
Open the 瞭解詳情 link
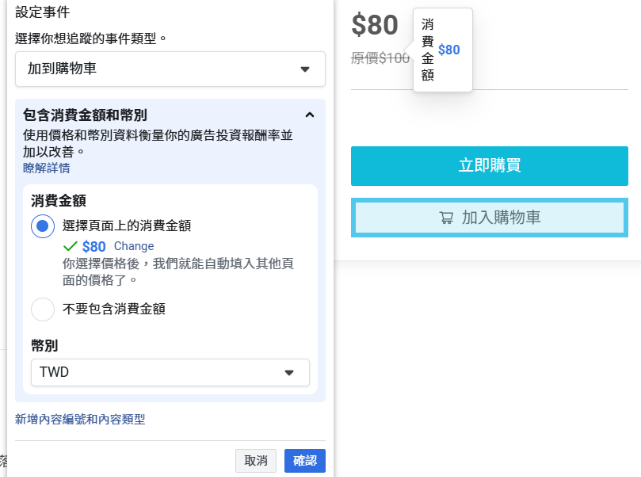[46, 168]
